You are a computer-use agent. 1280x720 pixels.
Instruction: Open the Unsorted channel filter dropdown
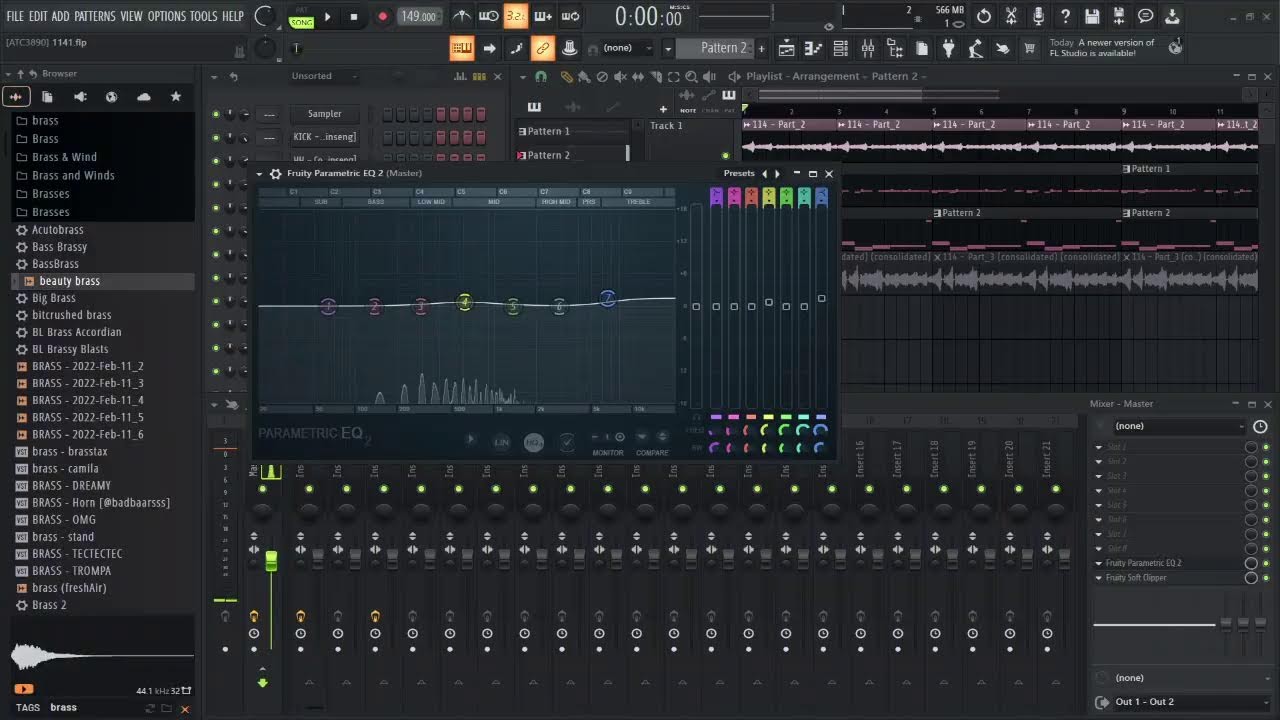coord(323,76)
